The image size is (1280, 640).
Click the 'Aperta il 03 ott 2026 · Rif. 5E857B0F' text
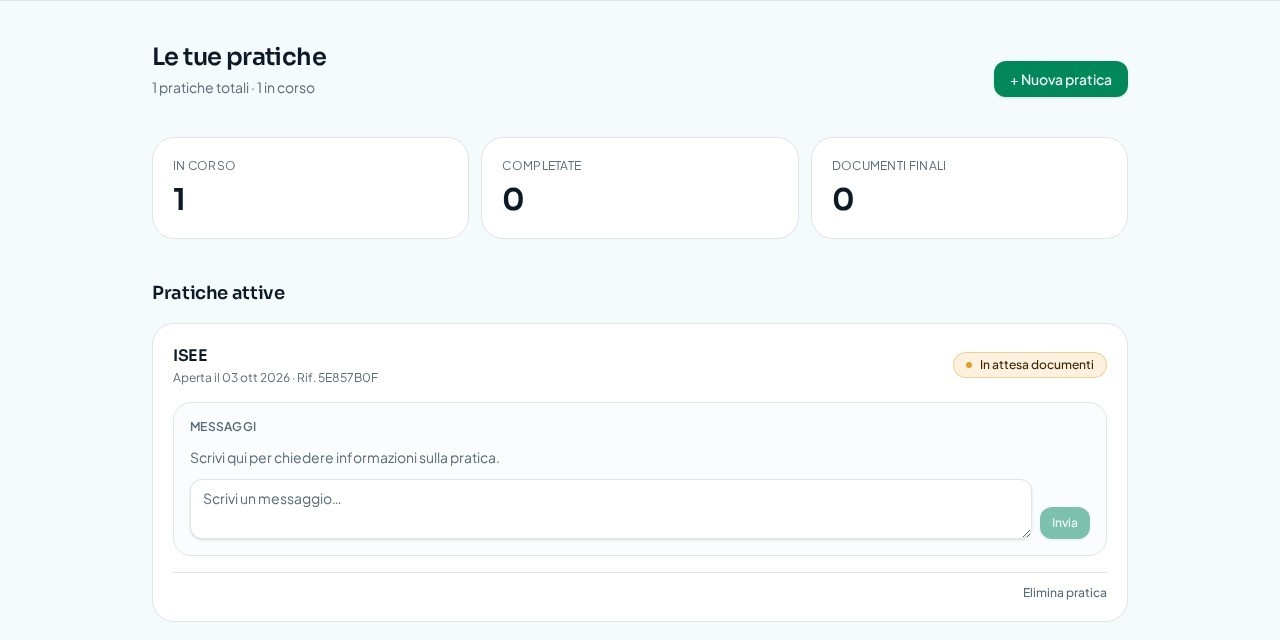tap(275, 378)
